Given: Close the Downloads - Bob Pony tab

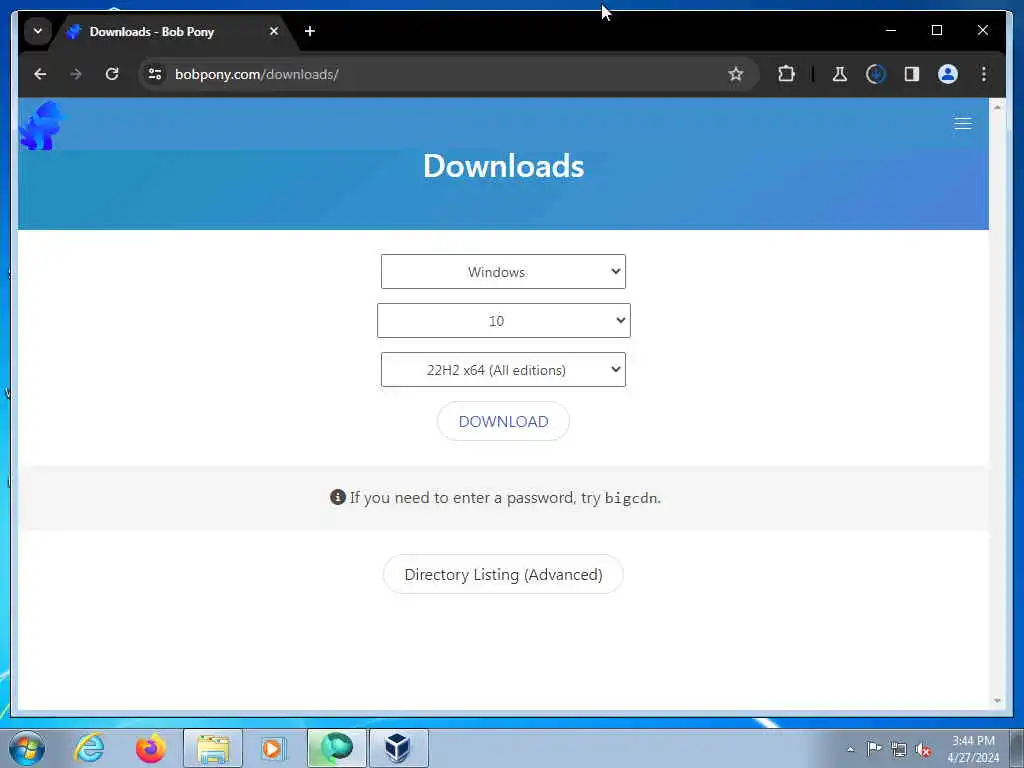Looking at the screenshot, I should tap(274, 31).
